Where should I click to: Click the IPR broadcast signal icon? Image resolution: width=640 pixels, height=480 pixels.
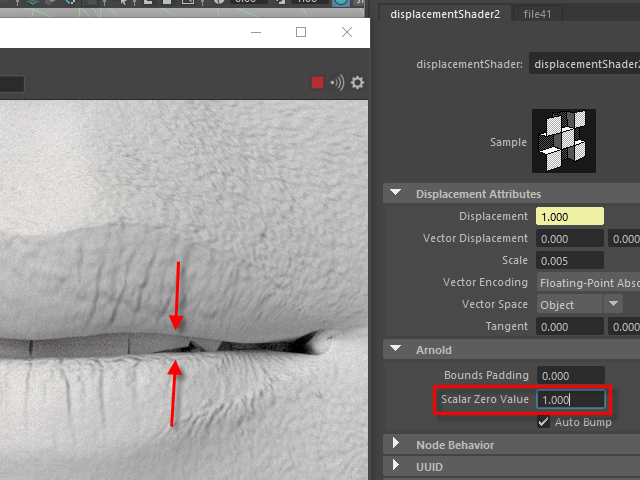click(337, 83)
